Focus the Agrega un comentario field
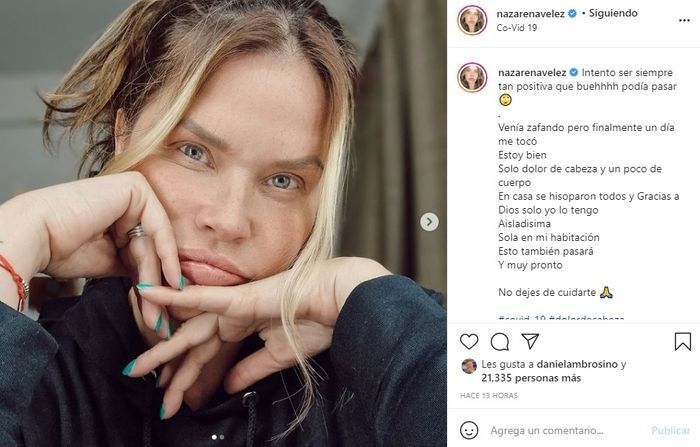Image resolution: width=700 pixels, height=447 pixels. 560,430
